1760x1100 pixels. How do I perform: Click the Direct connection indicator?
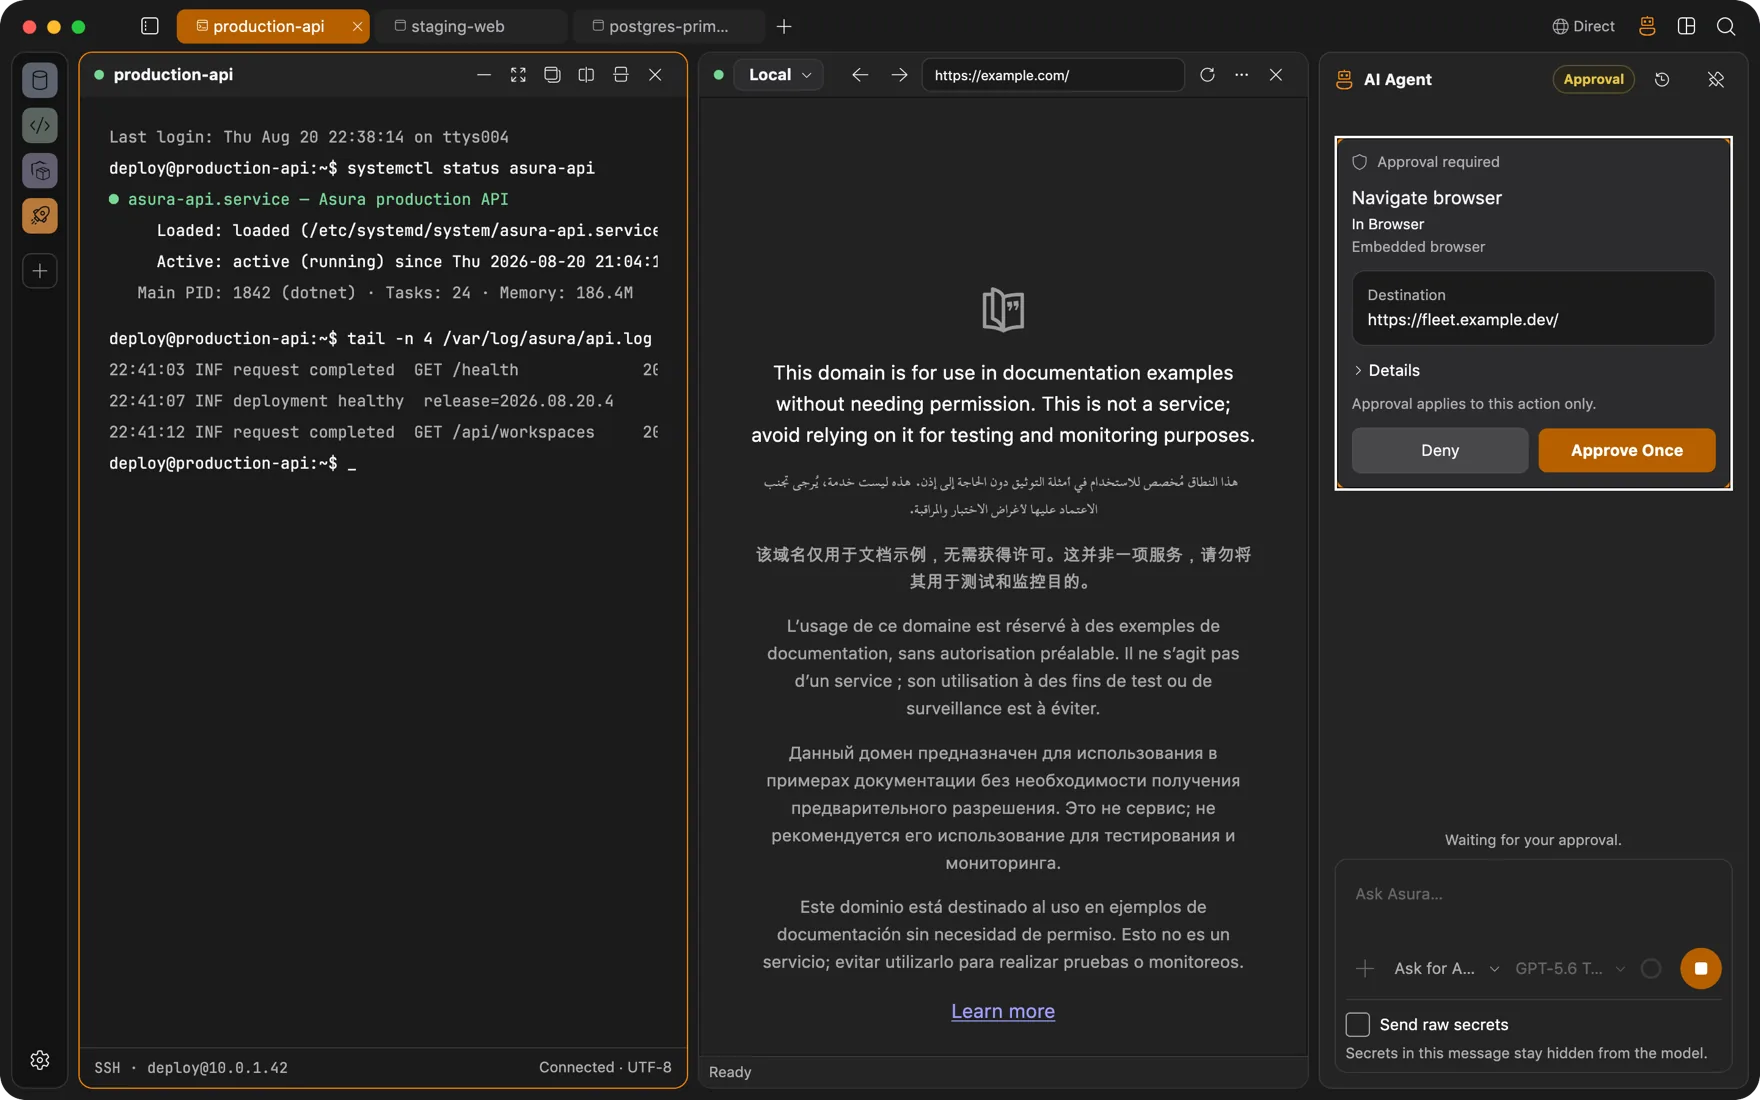coord(1583,26)
